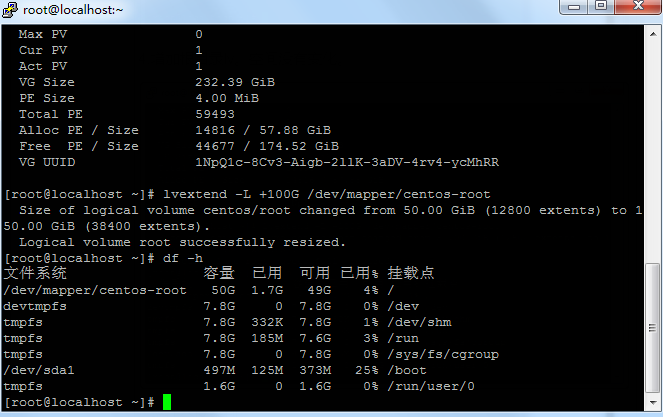The image size is (663, 417).
Task: Click the '/run/user/0' mount point
Action: pos(431,387)
